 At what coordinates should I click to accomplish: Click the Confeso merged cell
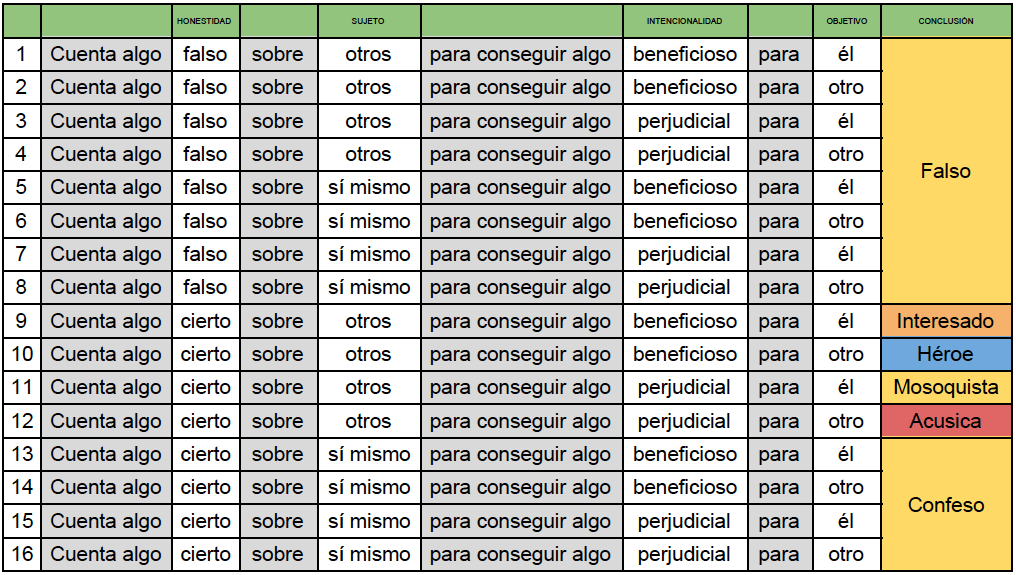pyautogui.click(x=945, y=505)
